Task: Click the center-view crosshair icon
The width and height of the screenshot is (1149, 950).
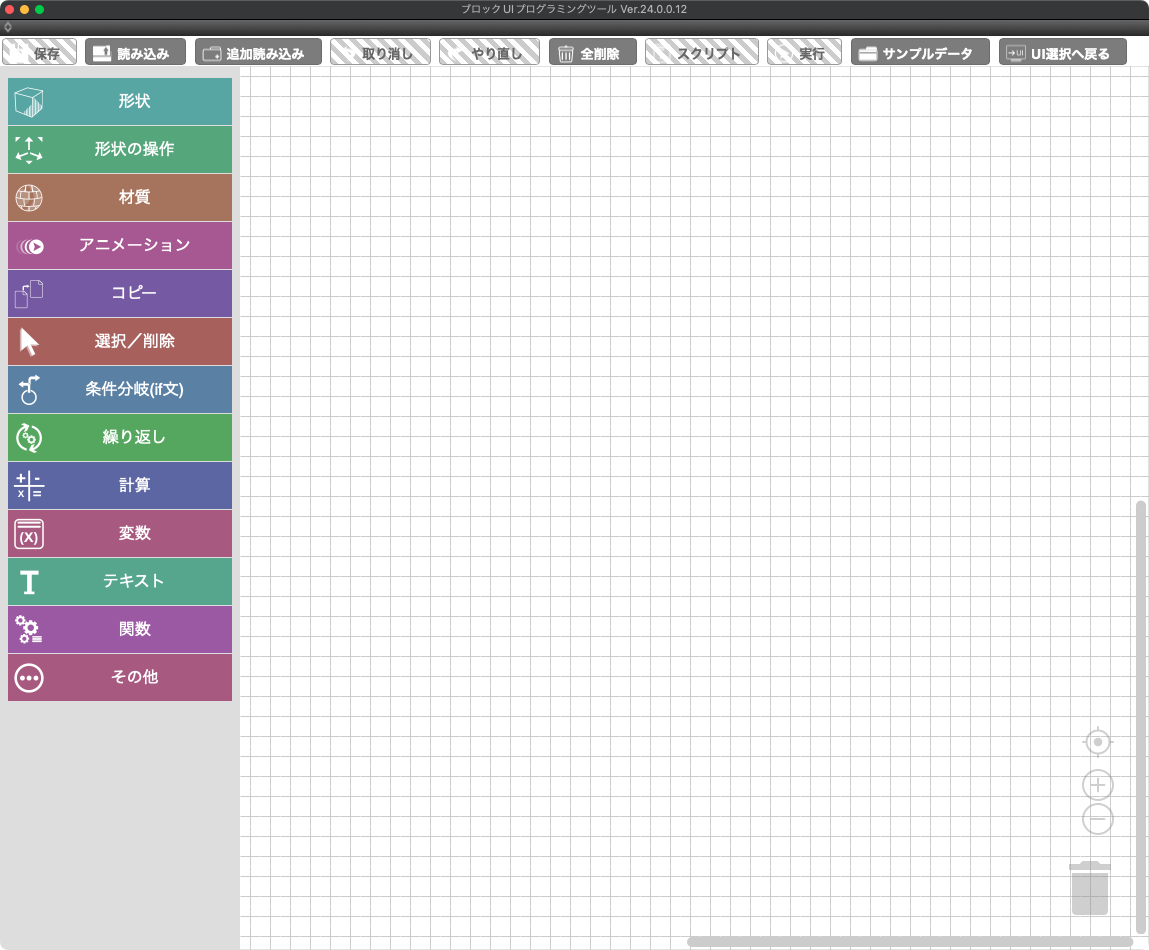Action: 1098,742
